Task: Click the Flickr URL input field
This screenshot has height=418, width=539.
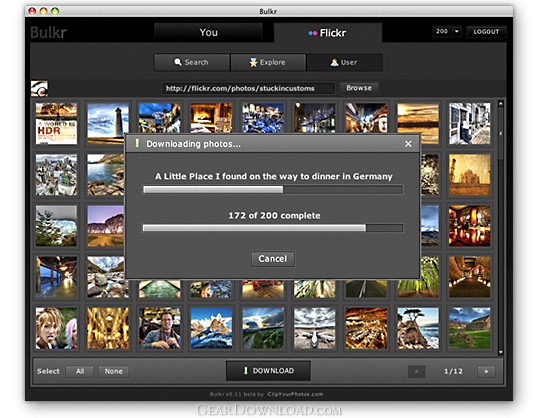Action: tap(248, 88)
